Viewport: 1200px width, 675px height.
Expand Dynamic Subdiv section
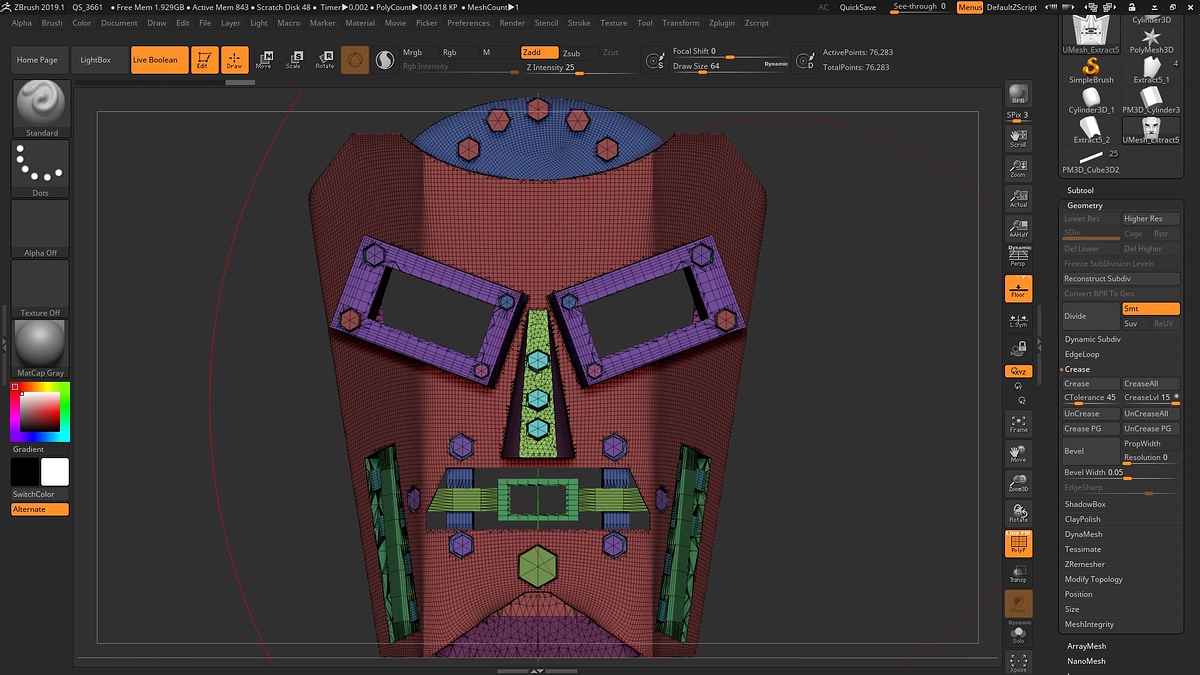tap(1093, 339)
